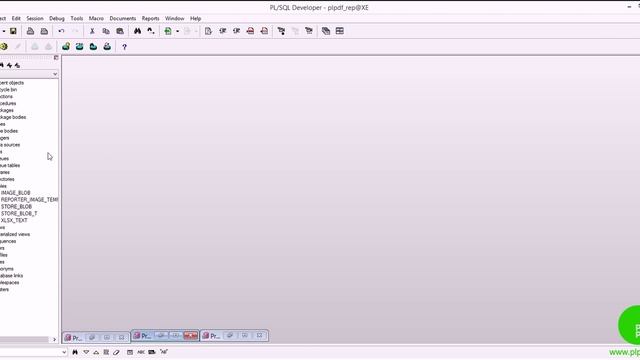Open the Window menu
This screenshot has height=360, width=640.
click(x=175, y=18)
